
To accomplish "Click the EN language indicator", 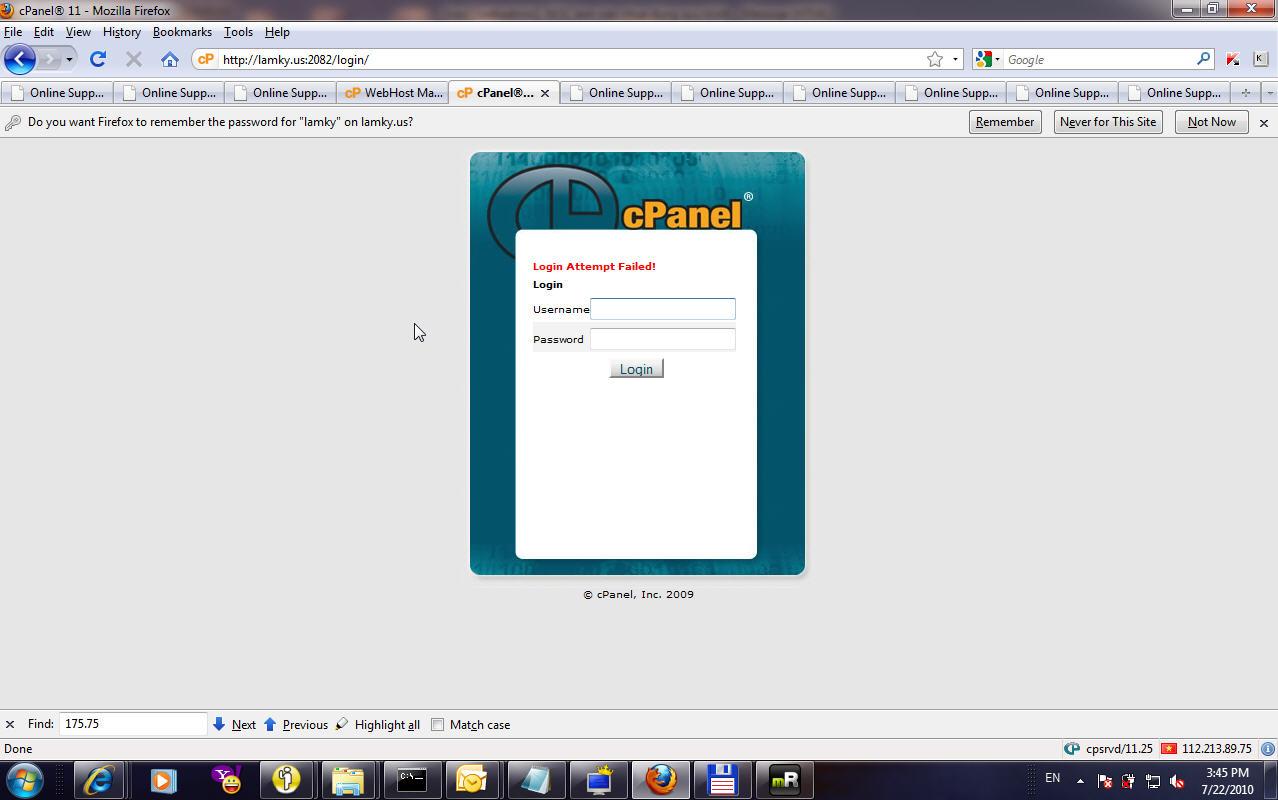I will (x=1052, y=778).
